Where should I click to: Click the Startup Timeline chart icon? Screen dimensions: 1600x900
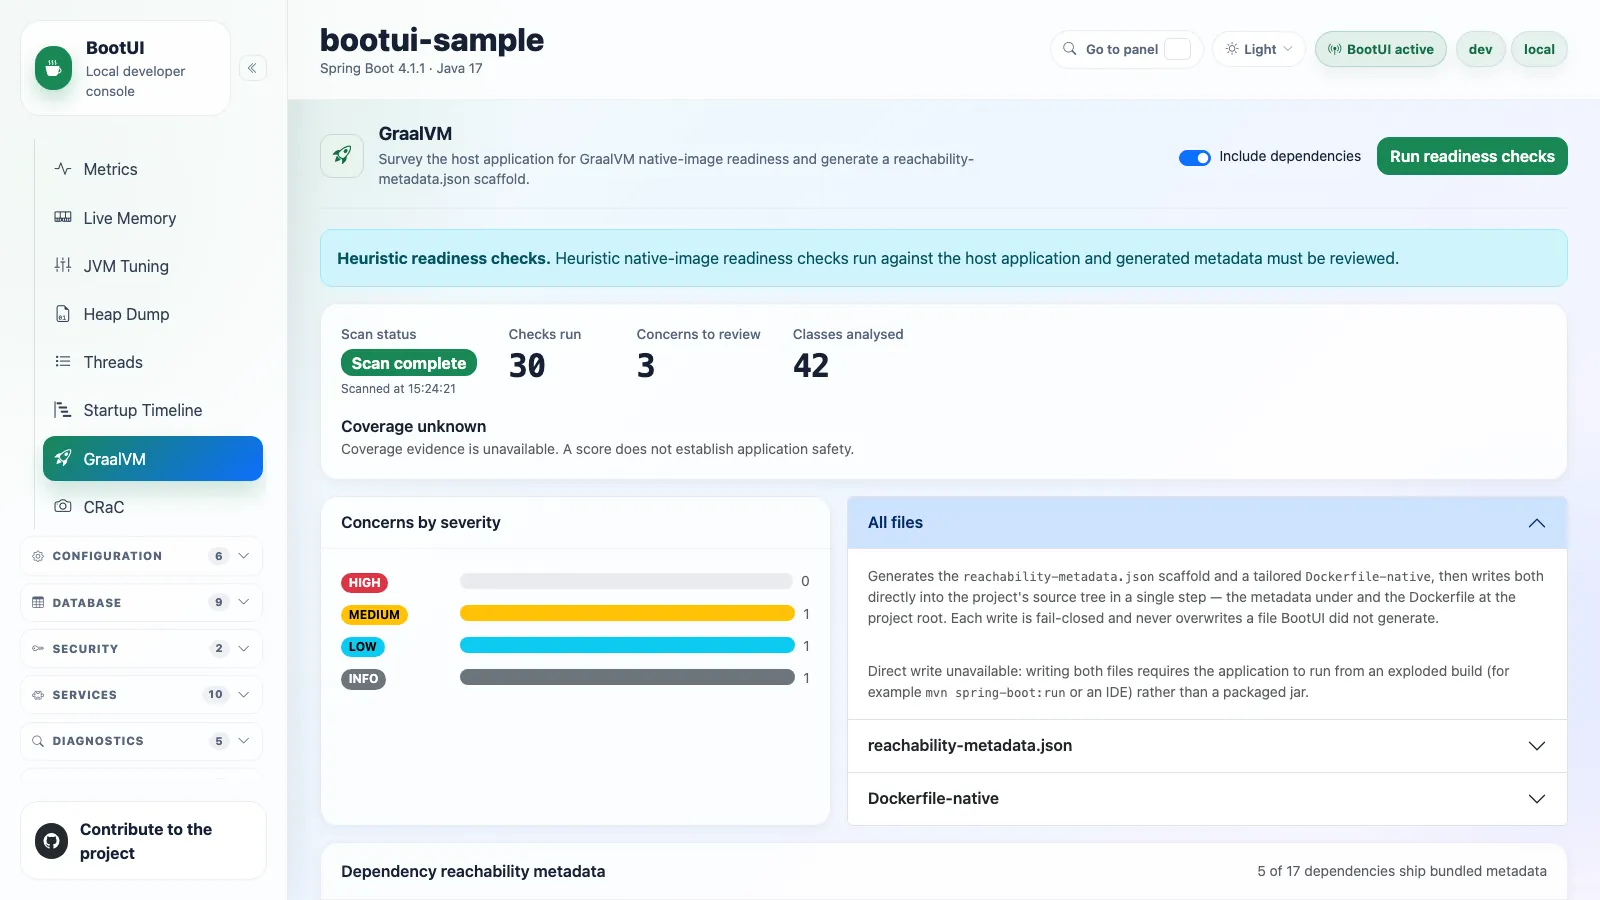tap(63, 409)
